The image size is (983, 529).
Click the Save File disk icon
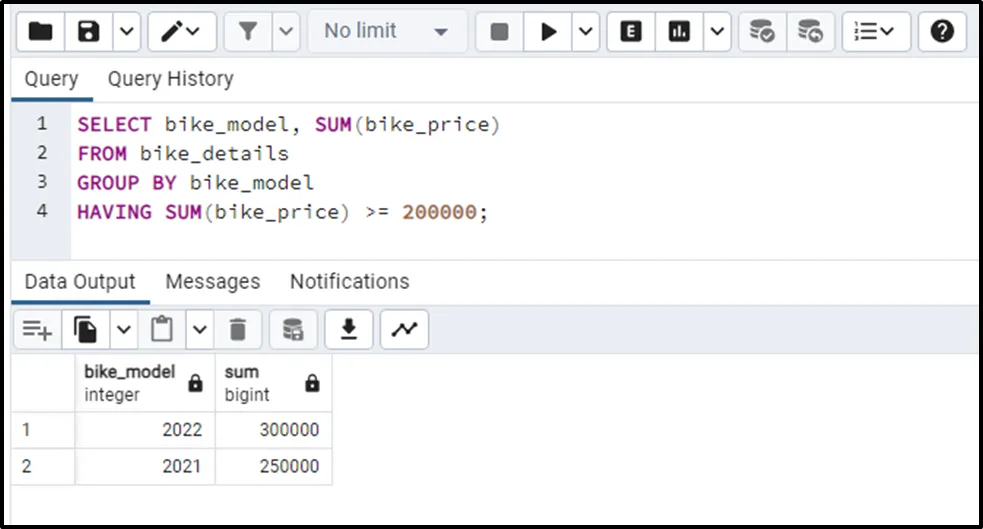pyautogui.click(x=89, y=32)
